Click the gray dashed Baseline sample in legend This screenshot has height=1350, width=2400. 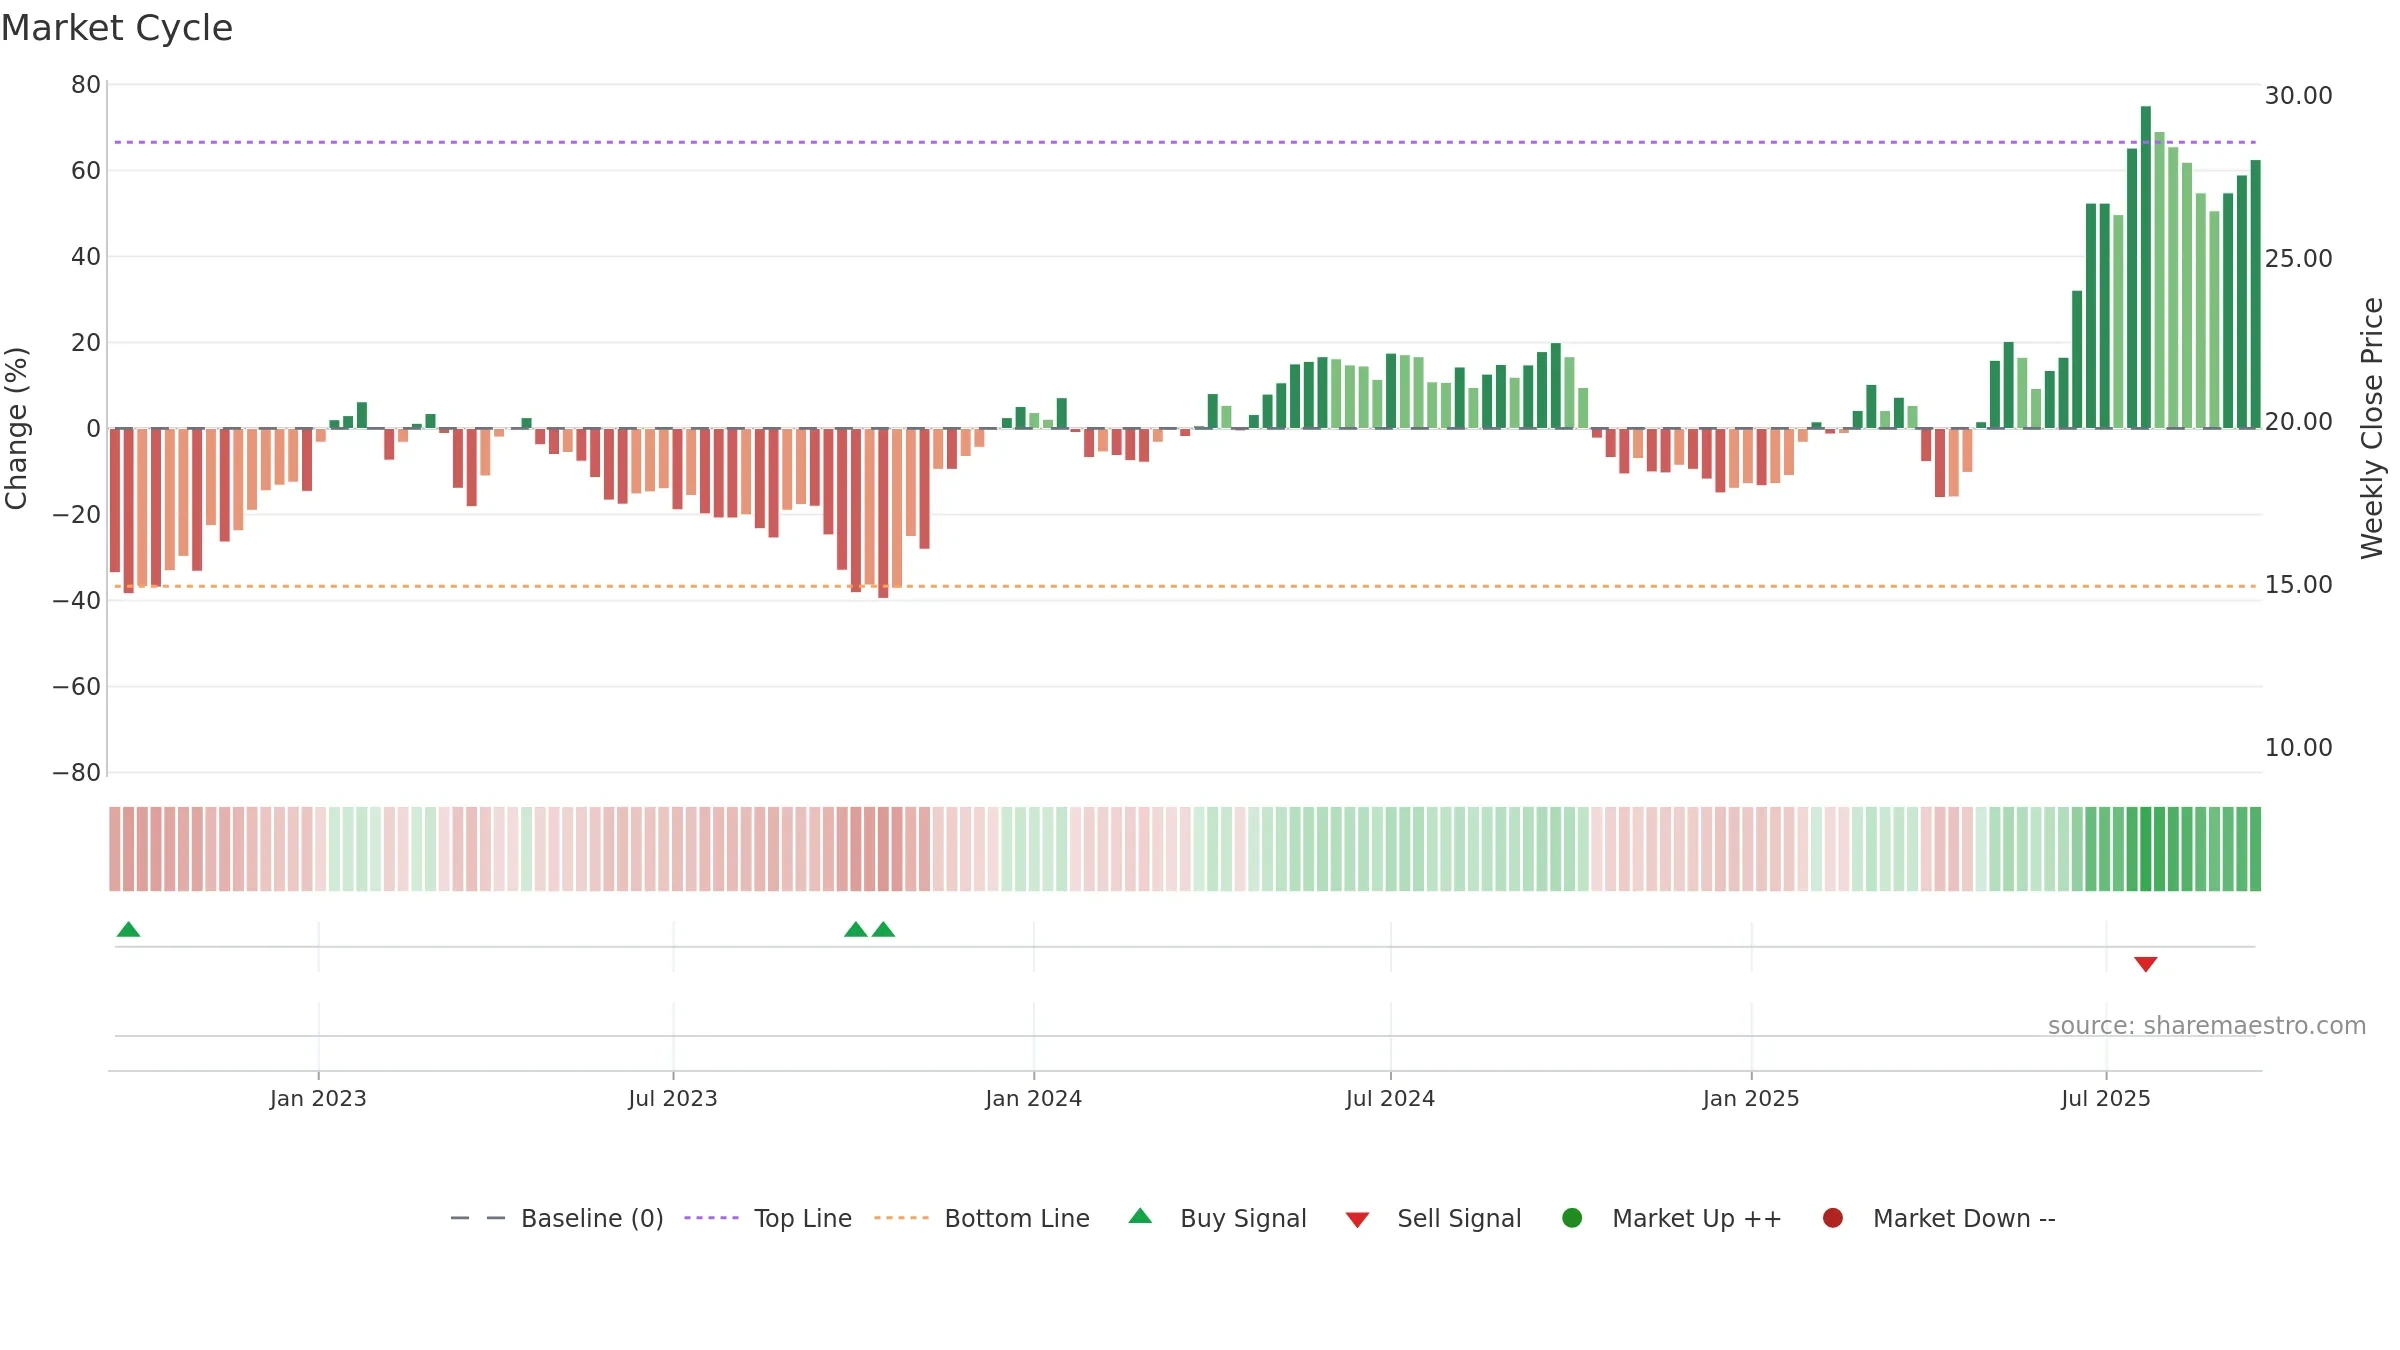point(478,1218)
